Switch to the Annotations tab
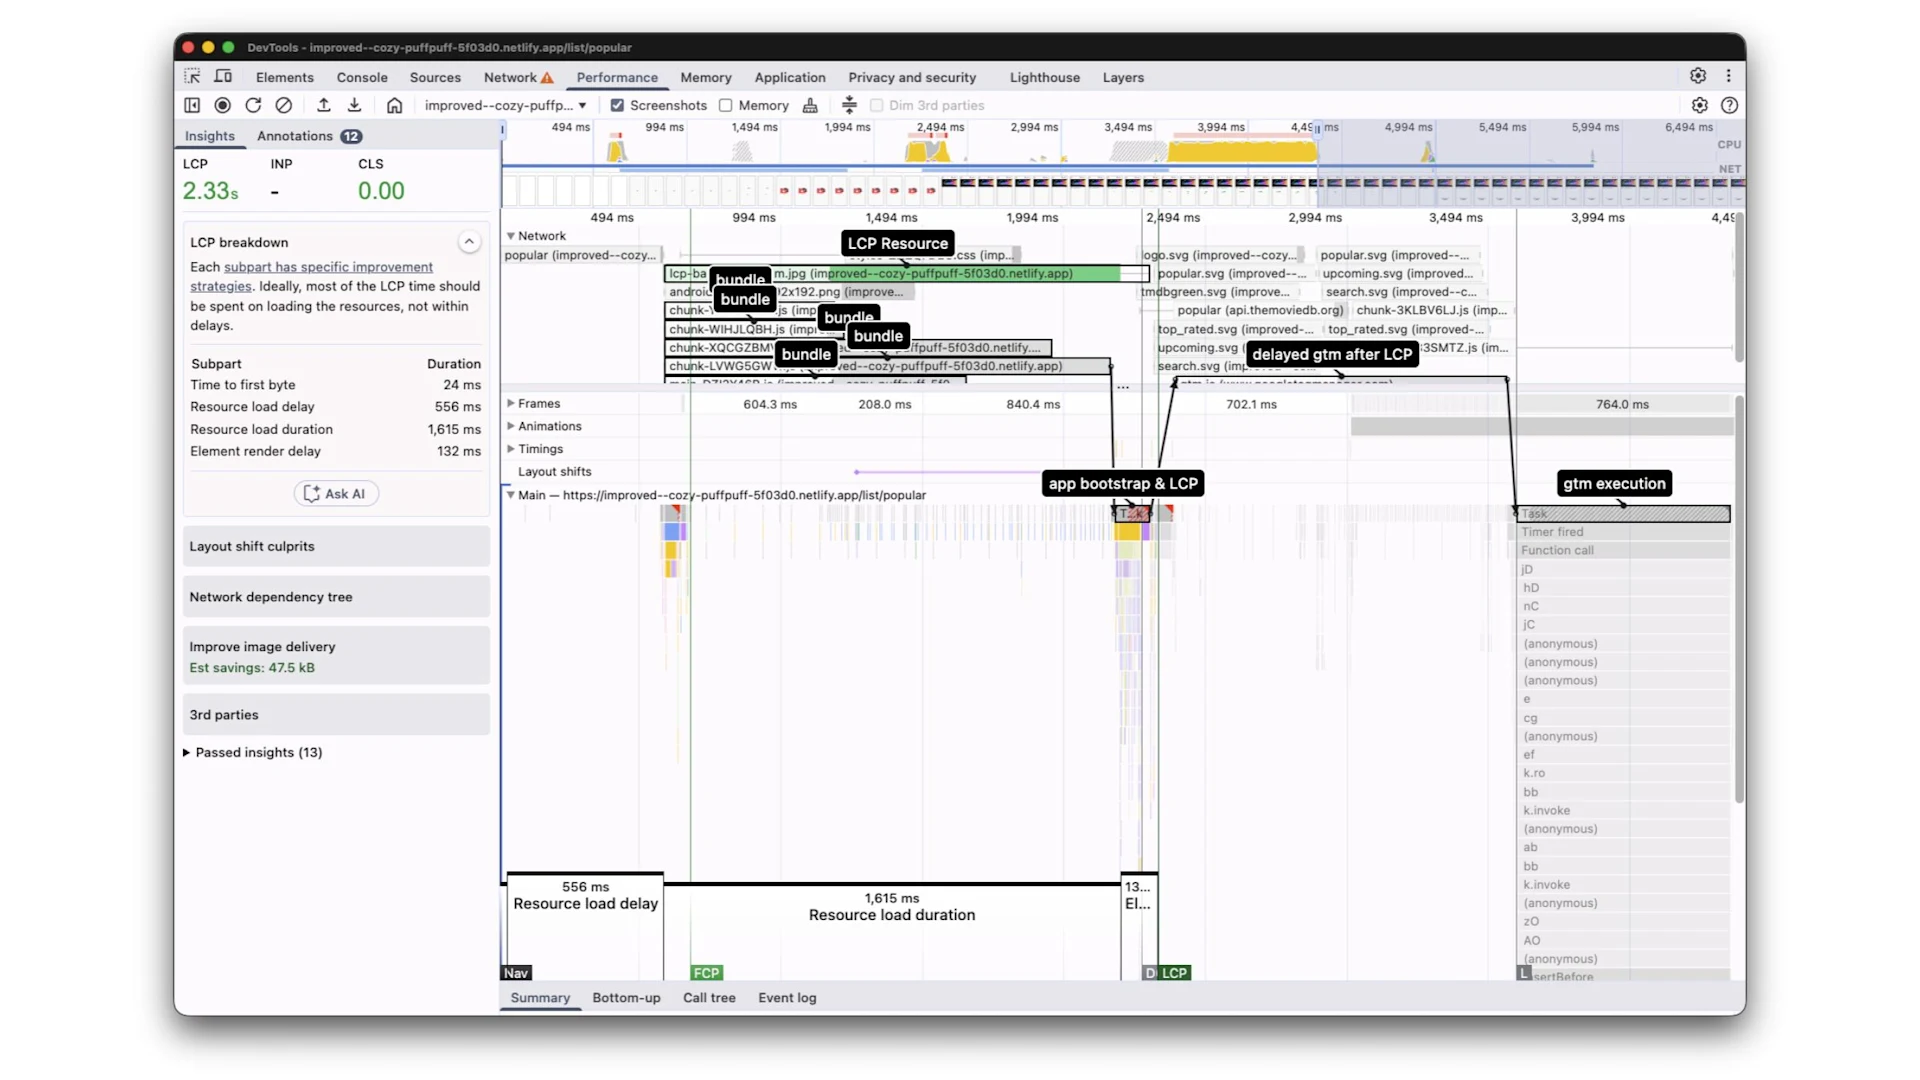The width and height of the screenshot is (1920, 1080). 295,136
